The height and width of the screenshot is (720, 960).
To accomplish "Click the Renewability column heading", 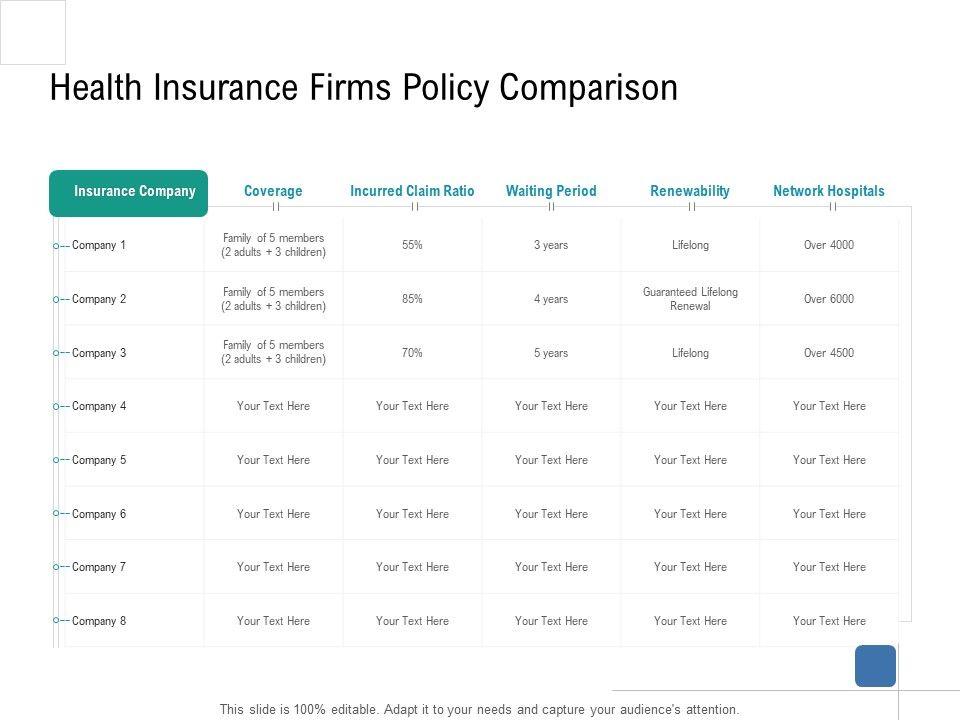I will pyautogui.click(x=690, y=191).
